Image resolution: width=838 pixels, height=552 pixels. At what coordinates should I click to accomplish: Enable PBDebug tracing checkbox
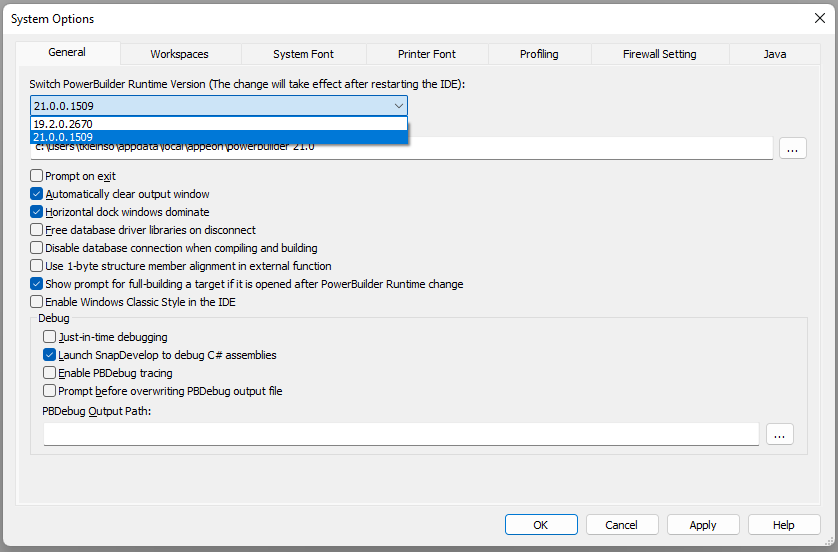[x=50, y=373]
